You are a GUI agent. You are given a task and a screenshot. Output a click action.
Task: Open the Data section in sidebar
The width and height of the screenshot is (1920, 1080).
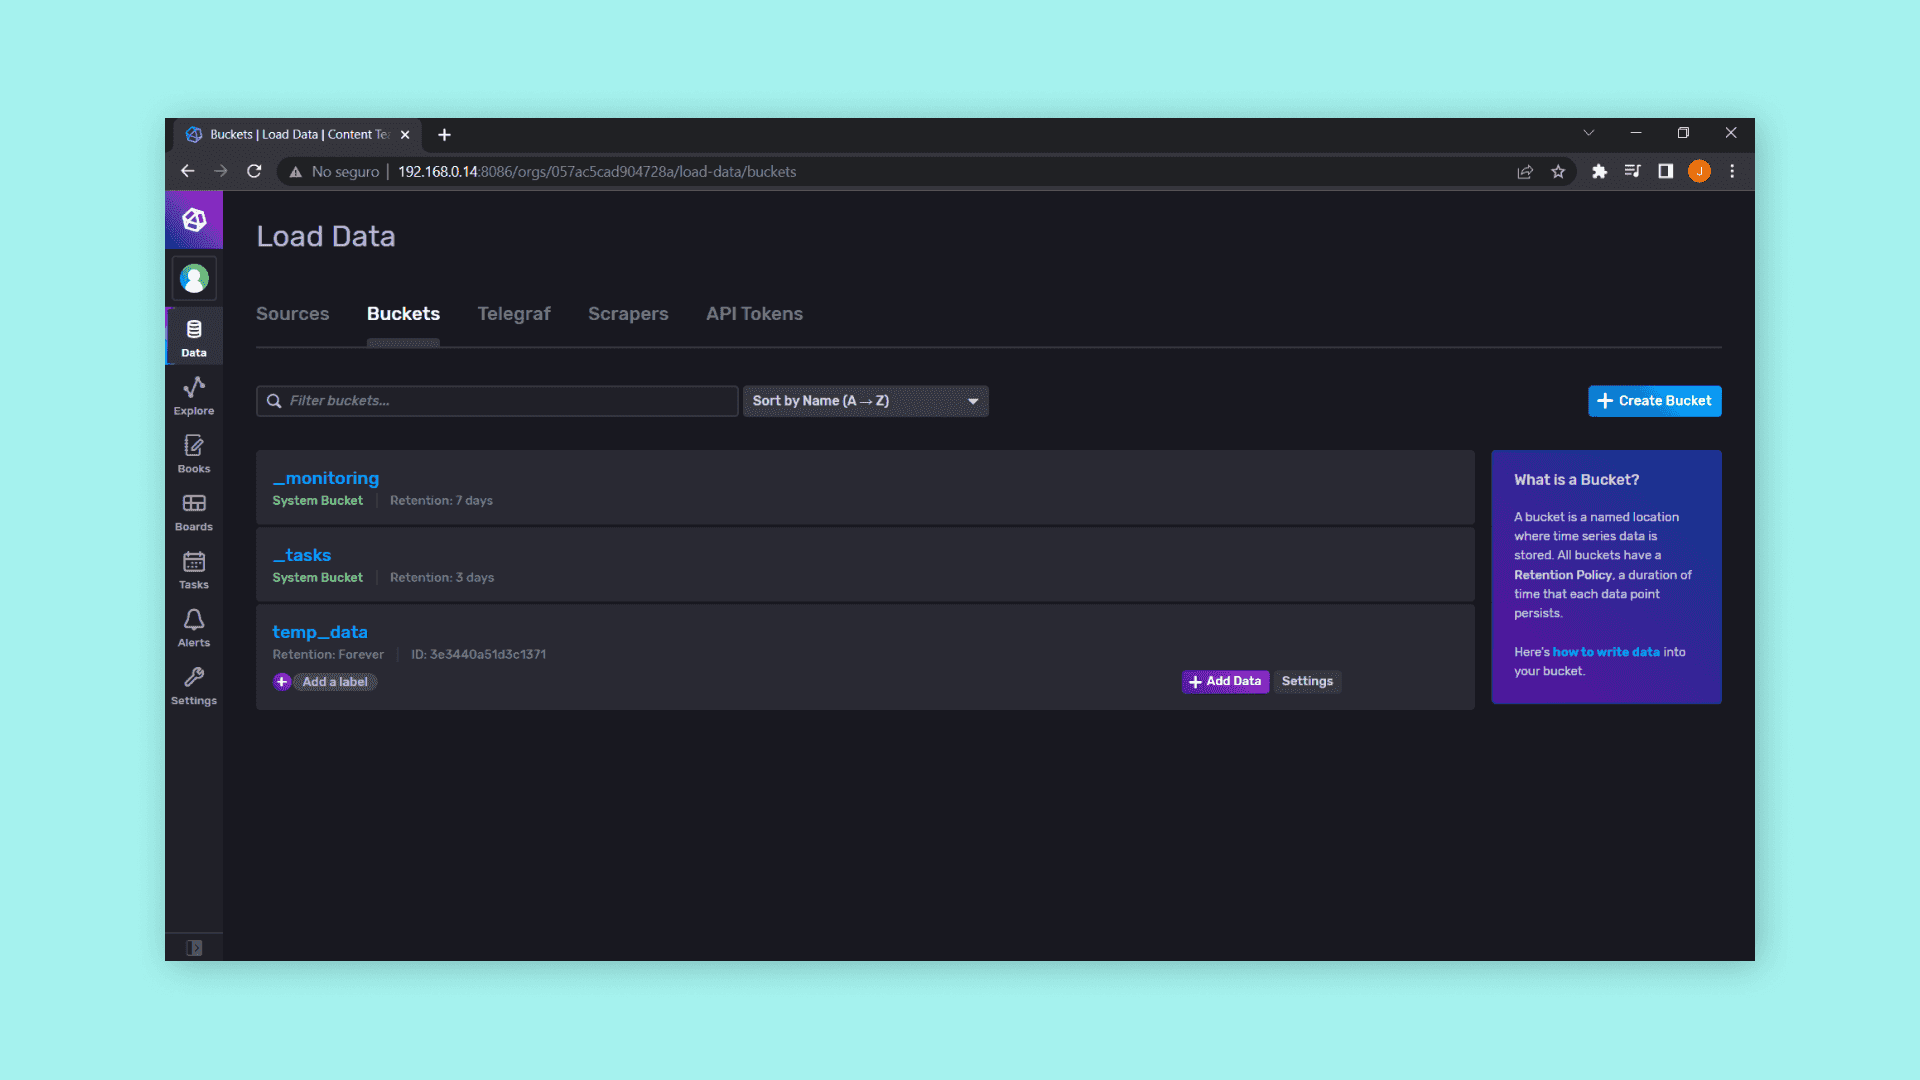(x=194, y=337)
